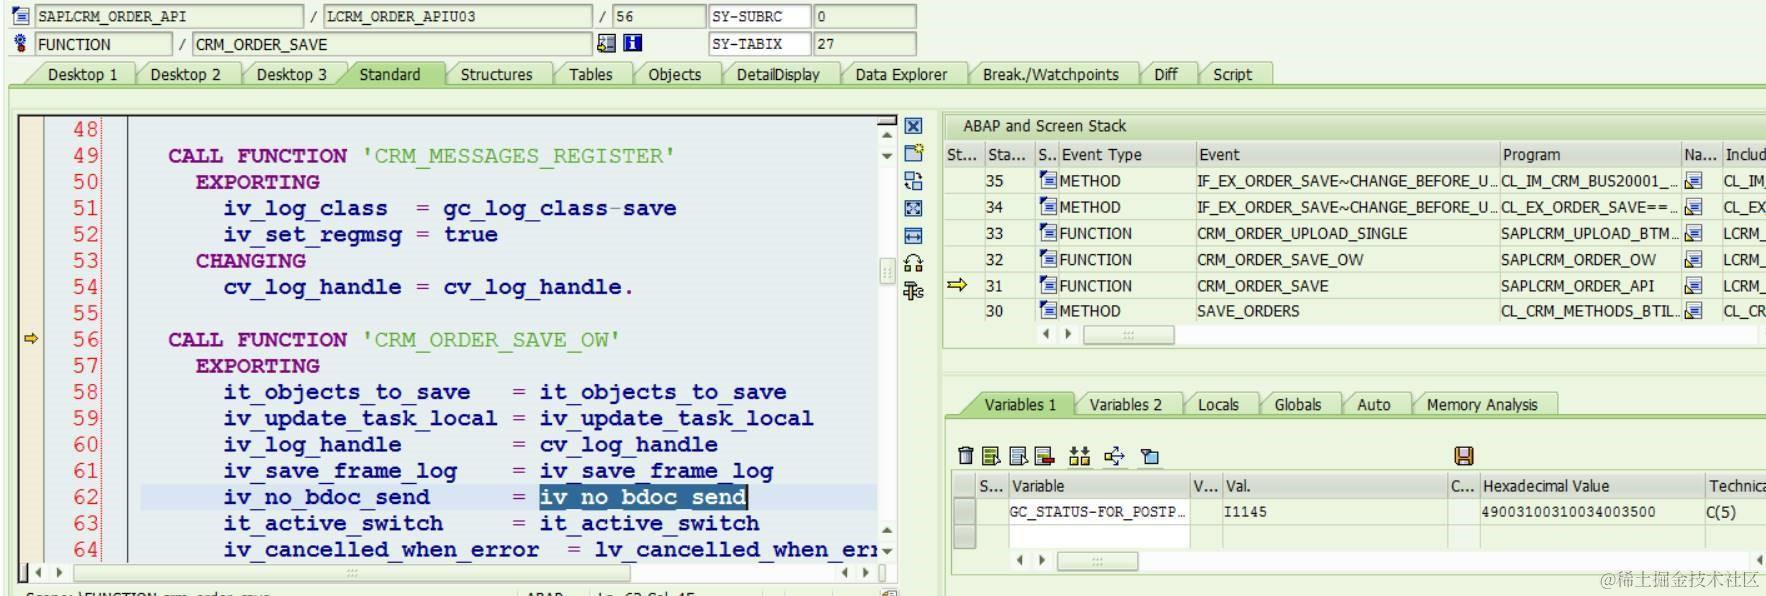The height and width of the screenshot is (596, 1766).
Task: Click the Val. column header
Action: pyautogui.click(x=1335, y=485)
